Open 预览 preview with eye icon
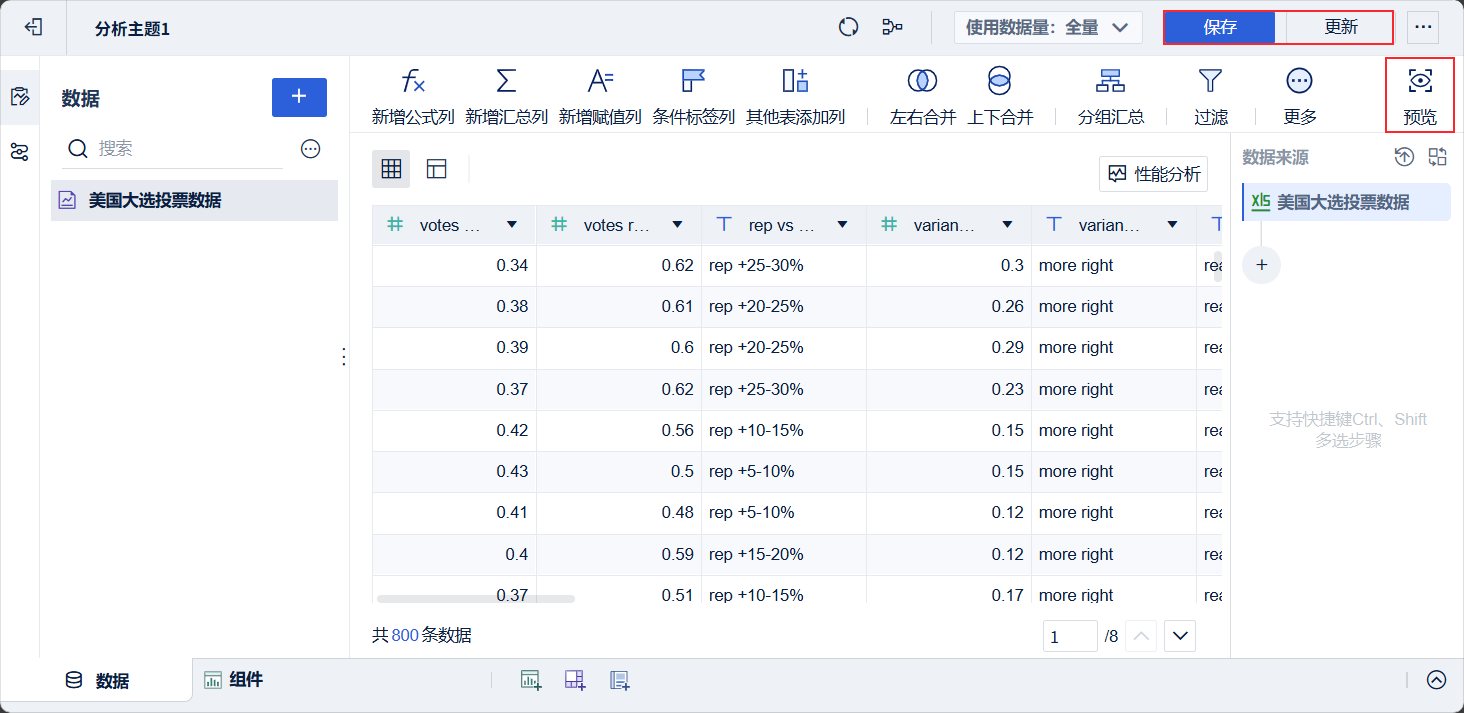Screen dimensions: 1464x713 (1419, 82)
